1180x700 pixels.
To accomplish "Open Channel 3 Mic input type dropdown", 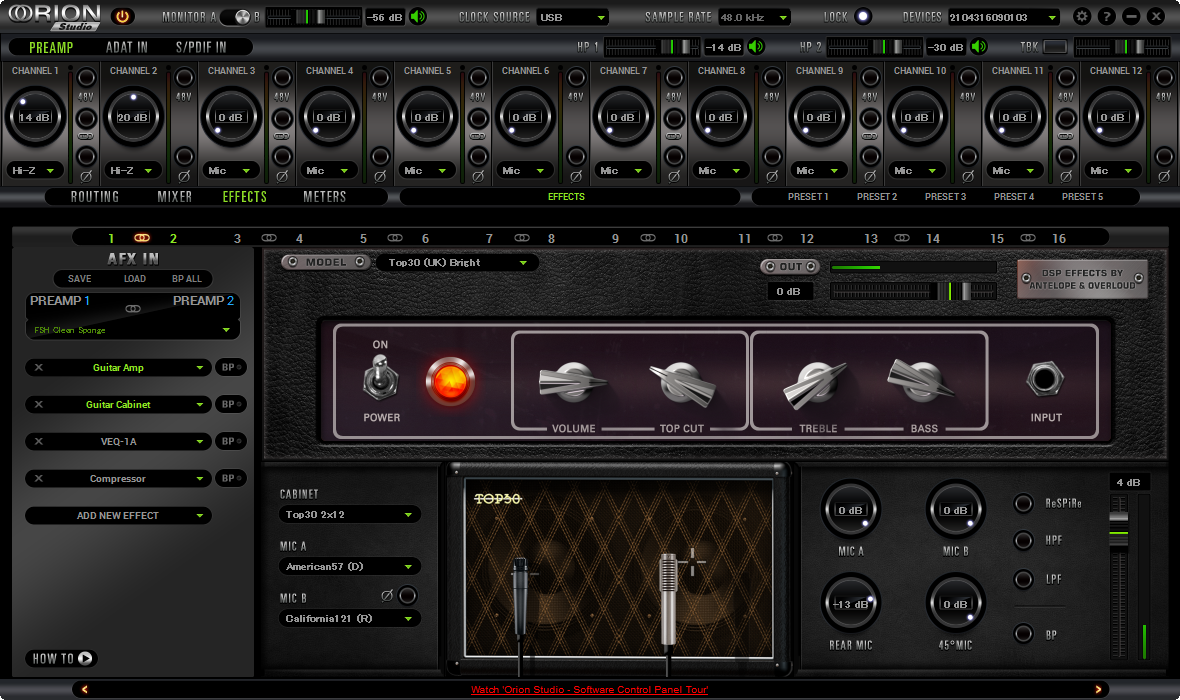I will (231, 171).
